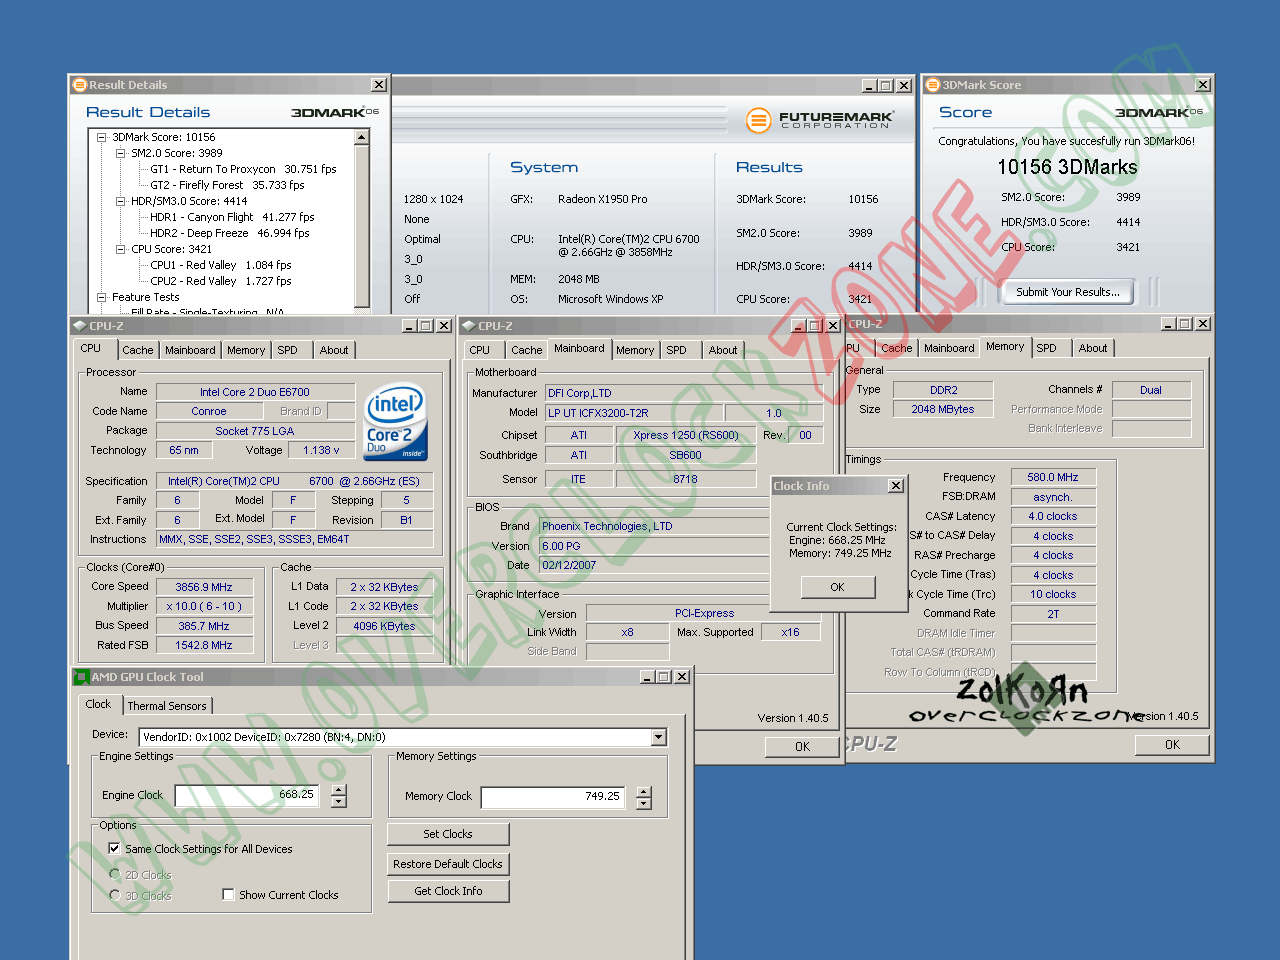Click the Engine Clock input field

[x=246, y=796]
